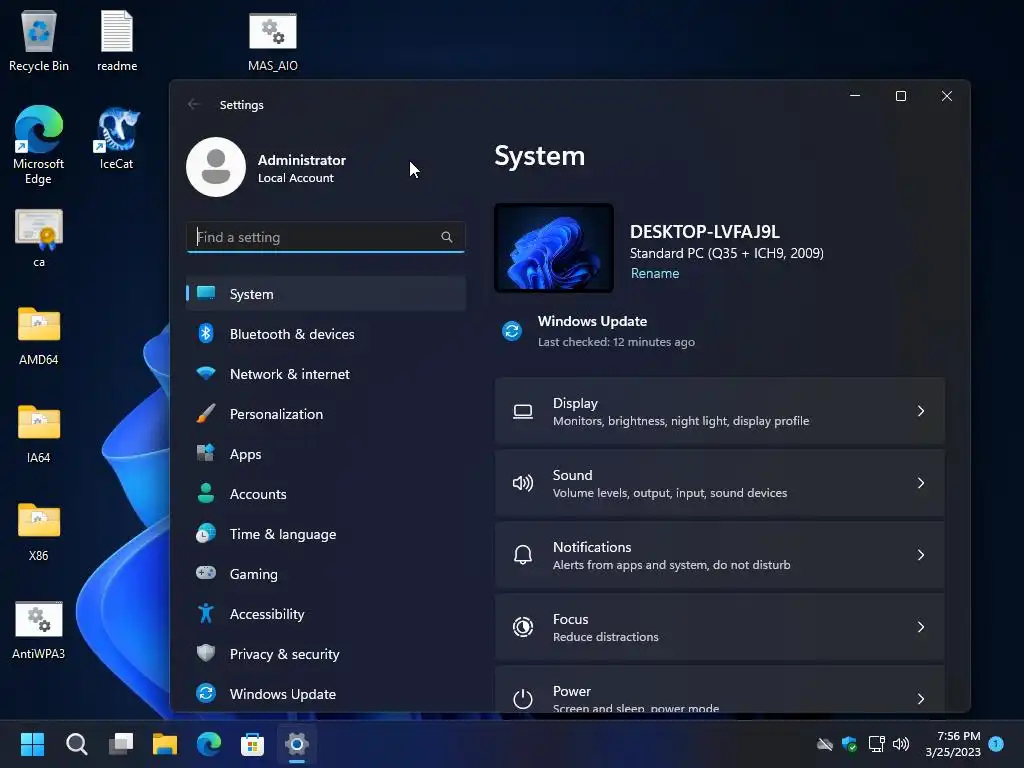Click the System page heading
Screen dimensions: 1024x768
(x=539, y=157)
